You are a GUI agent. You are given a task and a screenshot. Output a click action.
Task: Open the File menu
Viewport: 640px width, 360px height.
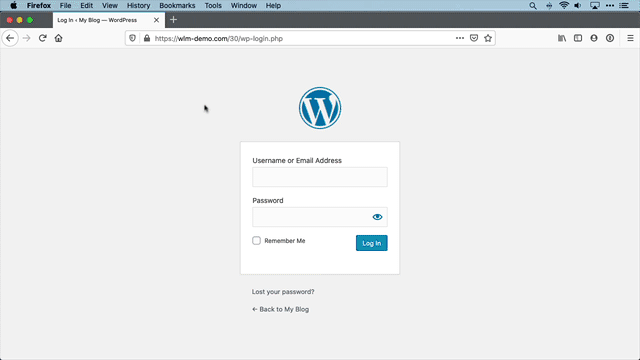[x=65, y=6]
